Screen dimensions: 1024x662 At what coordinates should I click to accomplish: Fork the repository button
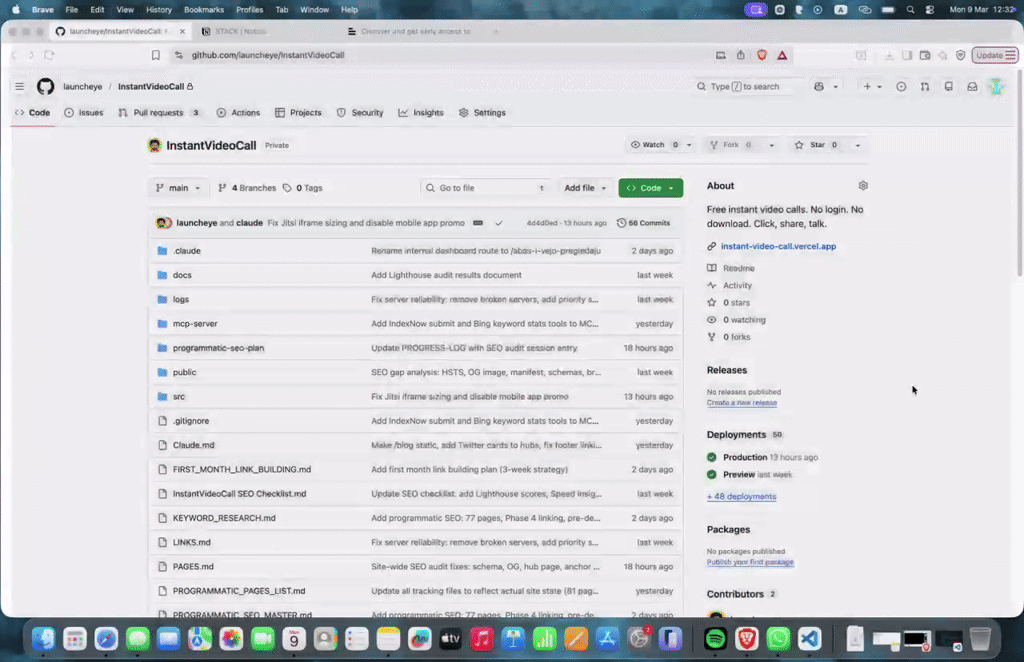[x=731, y=145]
